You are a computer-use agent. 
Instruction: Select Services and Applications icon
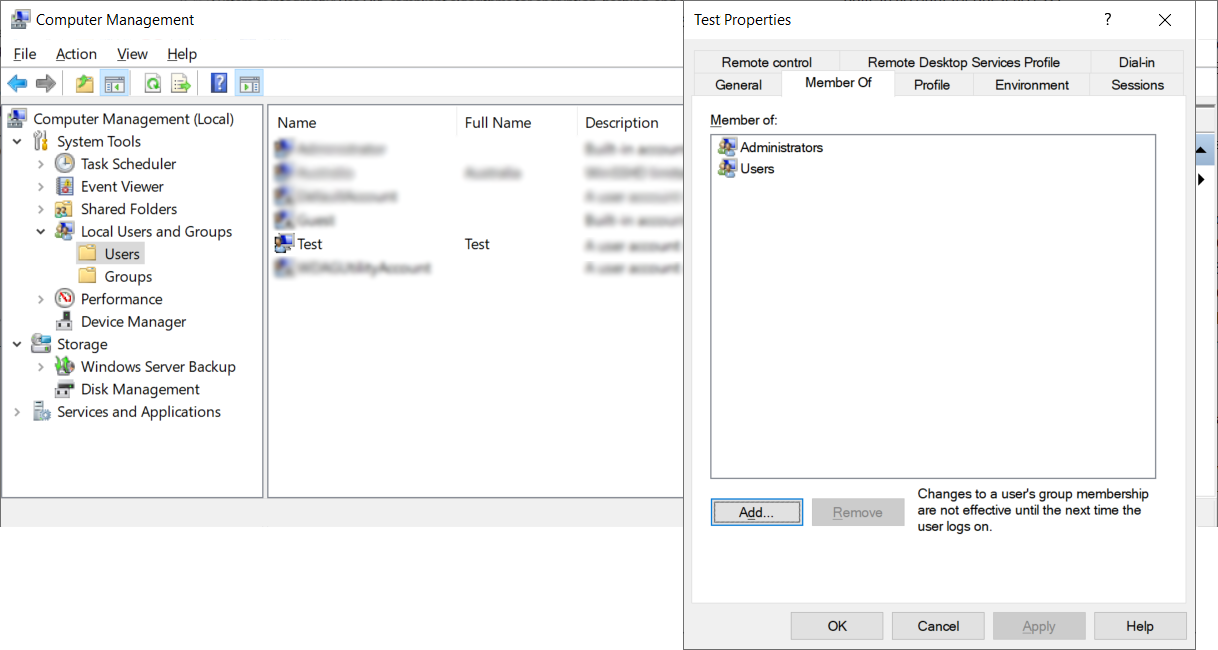41,411
